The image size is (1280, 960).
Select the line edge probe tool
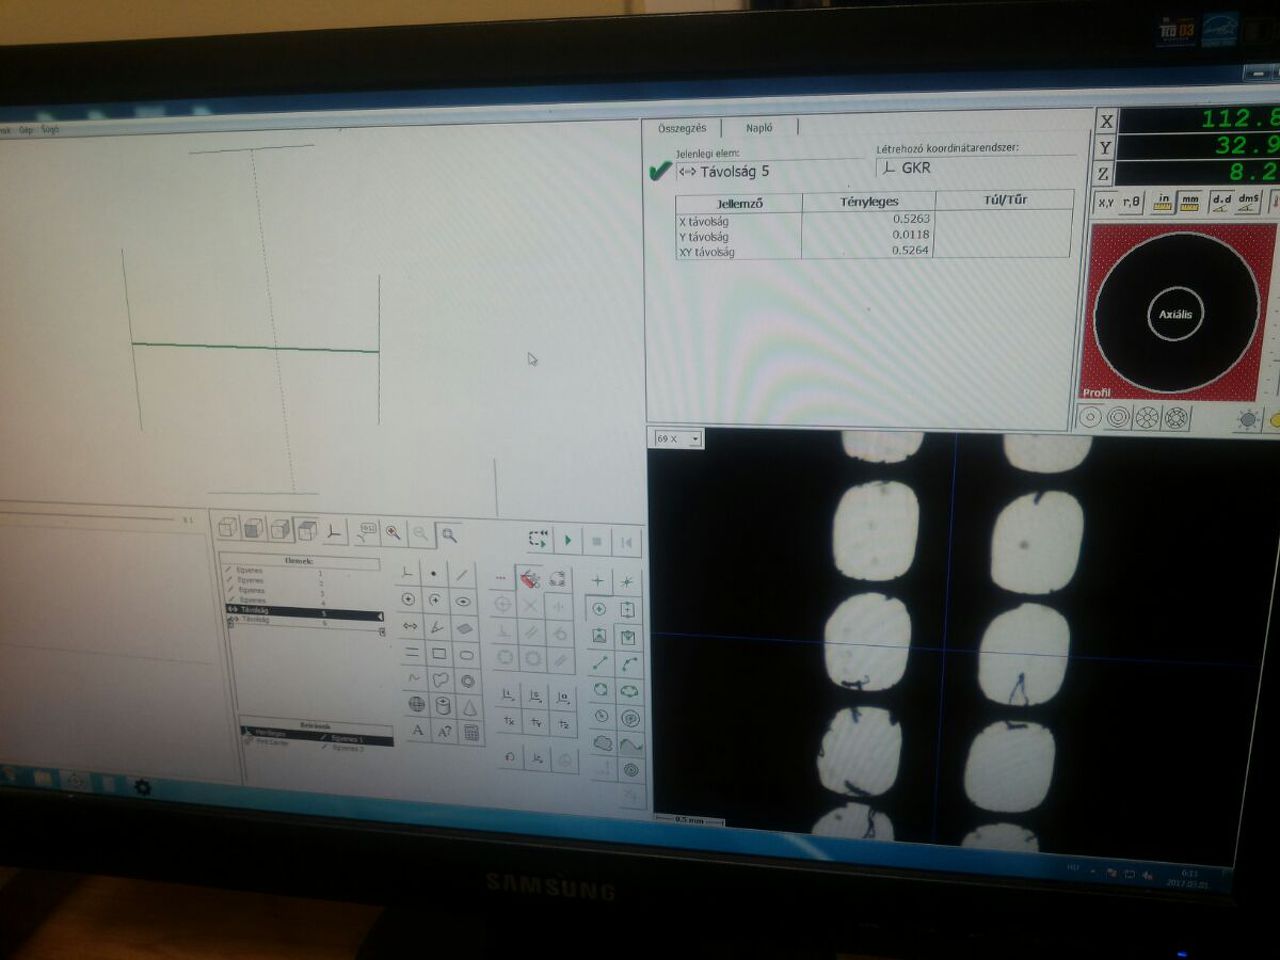pos(599,663)
